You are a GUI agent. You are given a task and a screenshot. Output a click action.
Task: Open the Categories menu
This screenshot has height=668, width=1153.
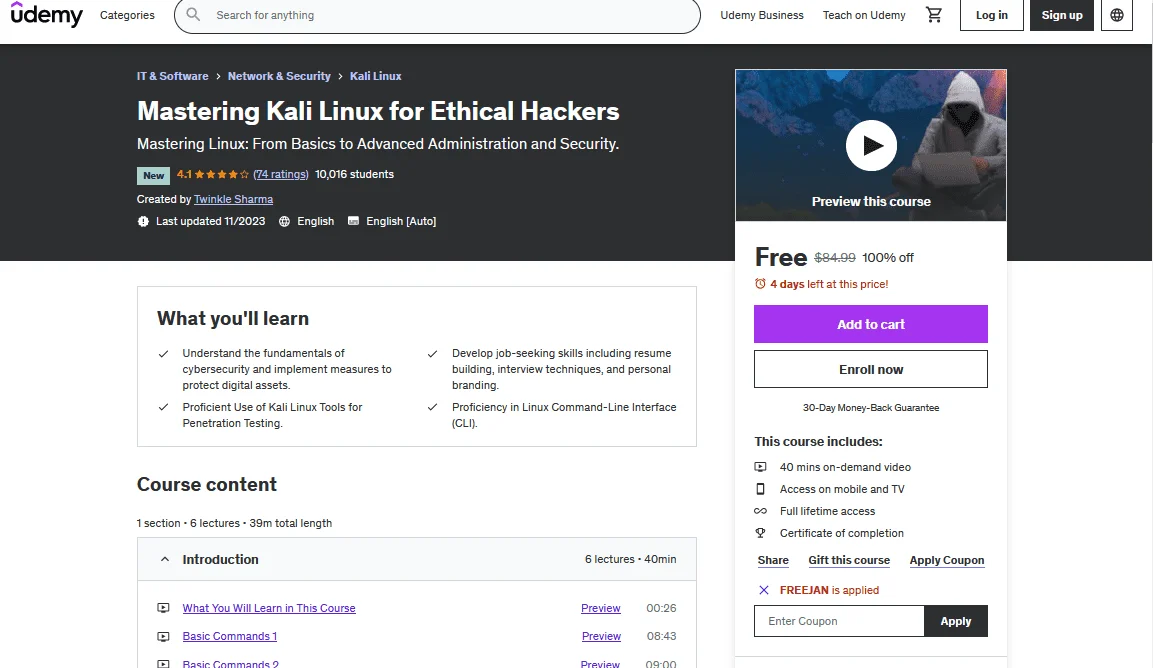(127, 15)
